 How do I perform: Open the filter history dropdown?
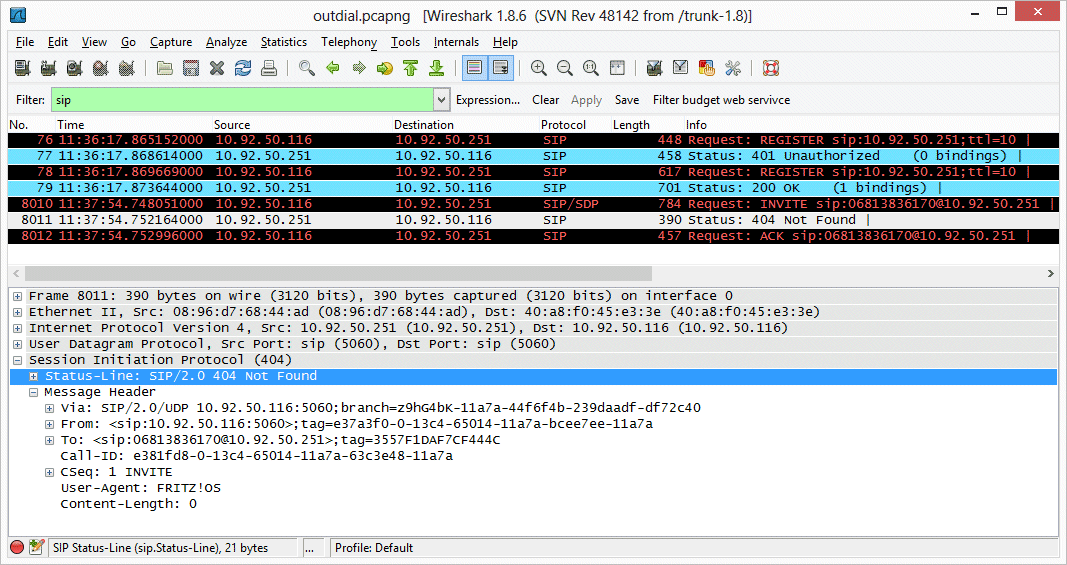tap(442, 100)
